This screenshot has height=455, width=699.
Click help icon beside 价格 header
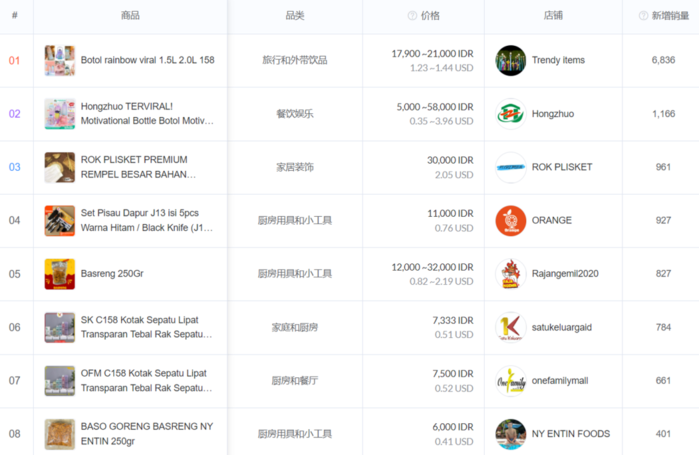(412, 16)
